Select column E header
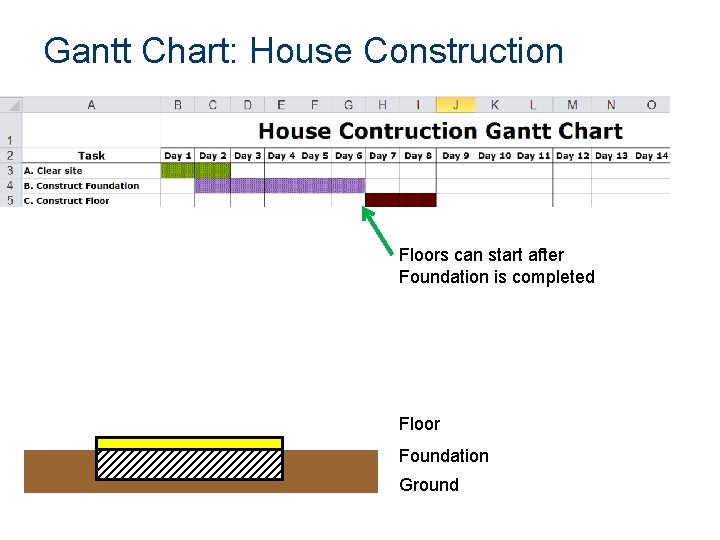Viewport: 720px width, 540px height. coord(281,105)
